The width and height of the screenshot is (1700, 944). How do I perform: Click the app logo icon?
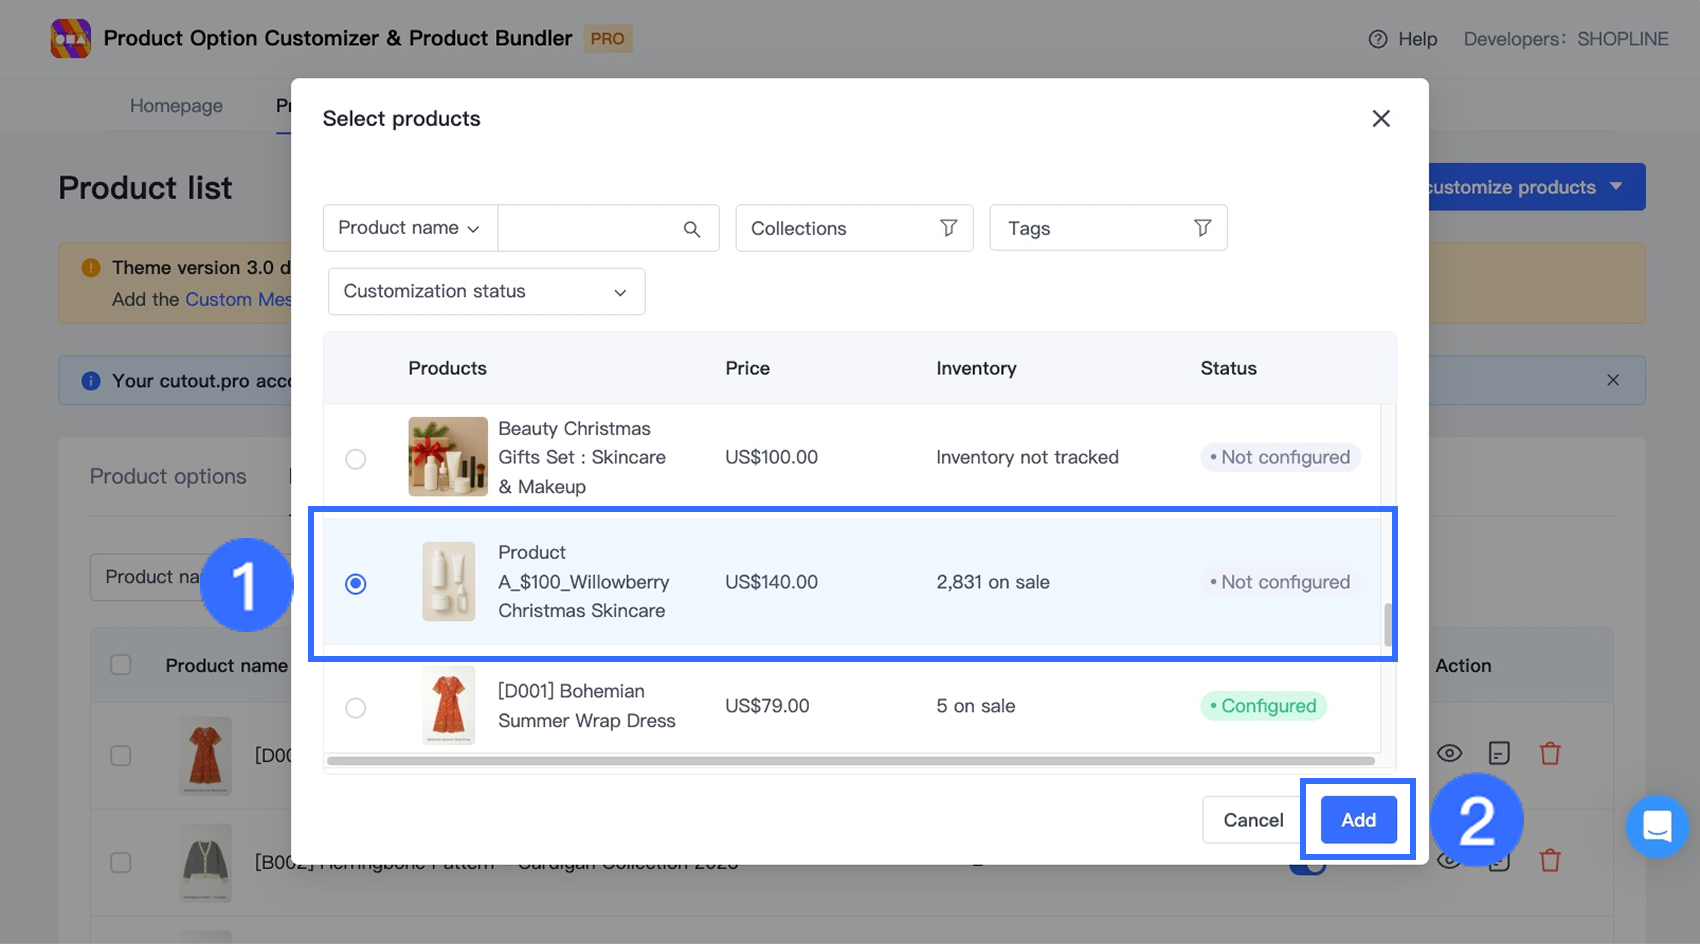71,39
